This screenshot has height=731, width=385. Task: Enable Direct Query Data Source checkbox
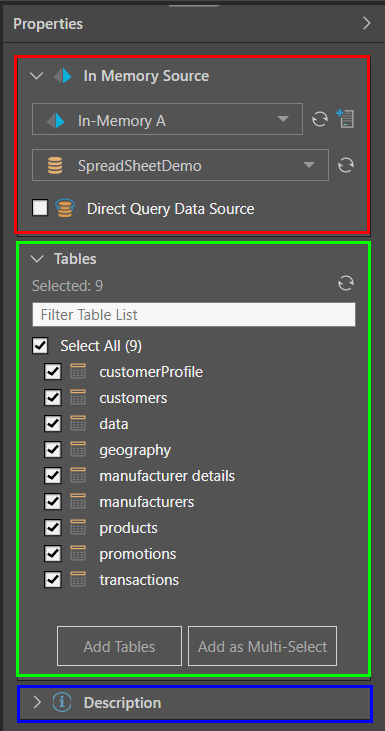point(40,208)
